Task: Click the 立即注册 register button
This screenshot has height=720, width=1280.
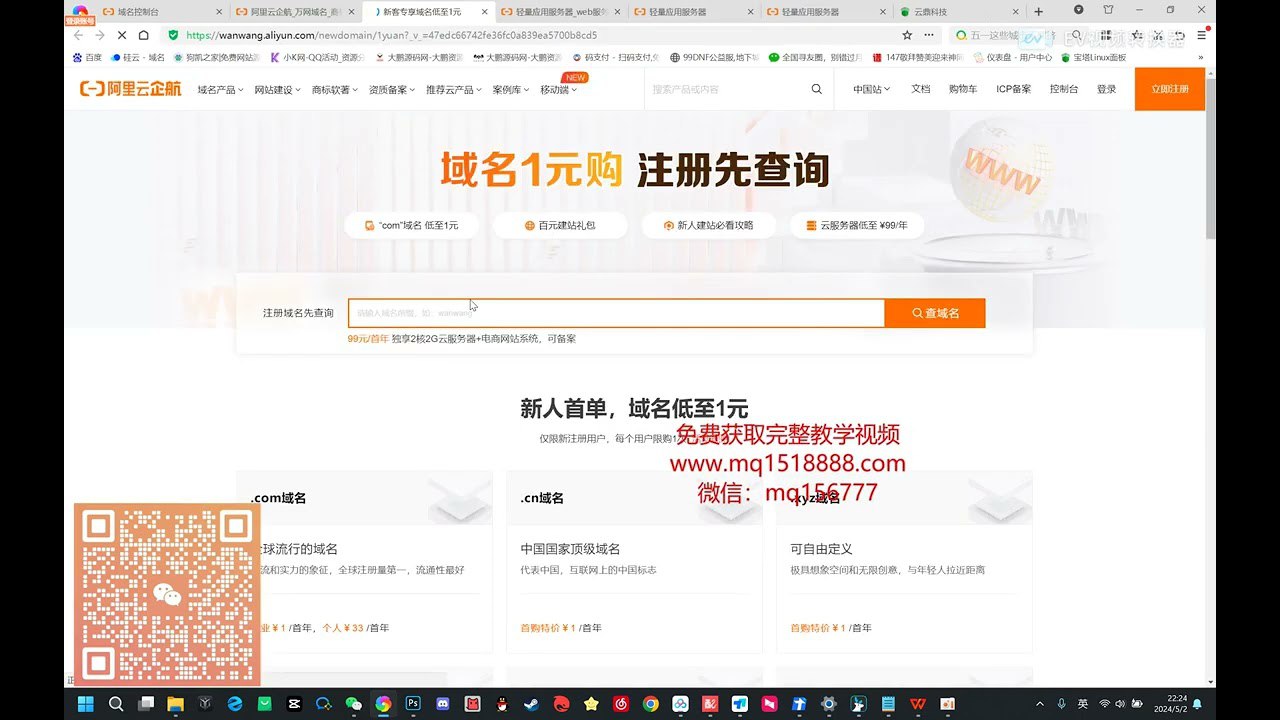Action: [x=1169, y=88]
